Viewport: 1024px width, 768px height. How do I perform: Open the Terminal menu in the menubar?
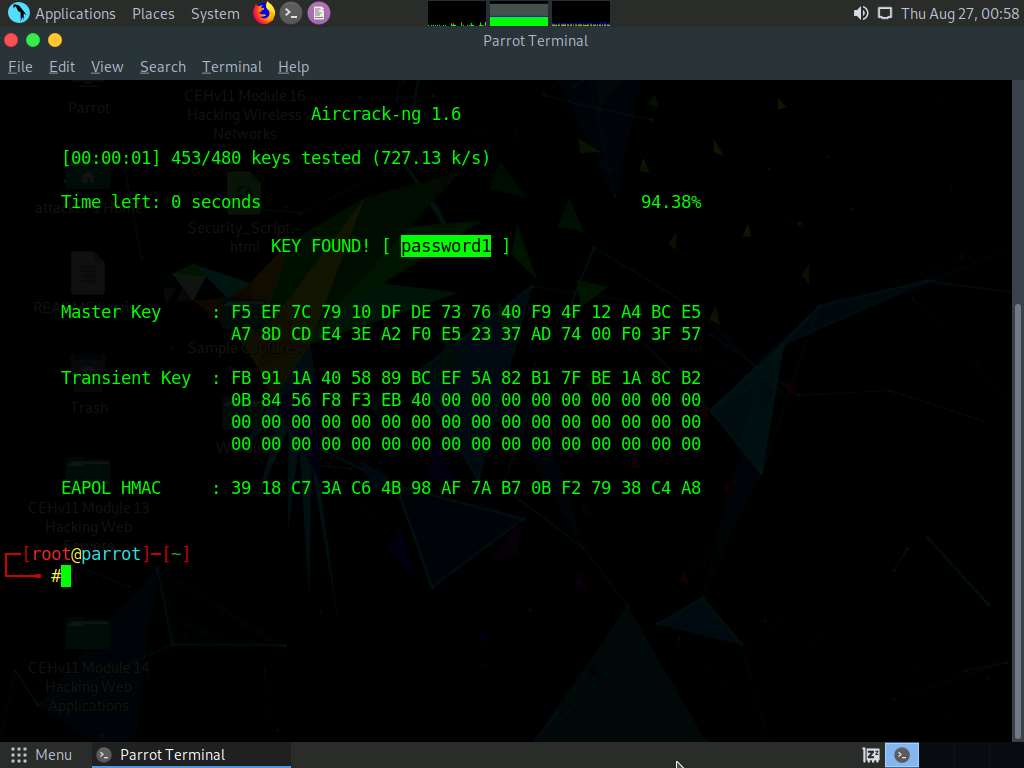(x=231, y=66)
